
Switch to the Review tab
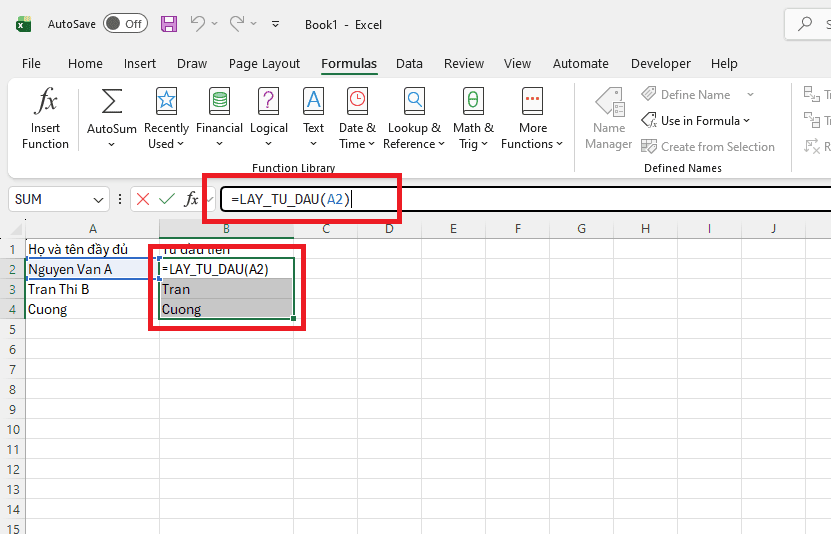tap(464, 64)
